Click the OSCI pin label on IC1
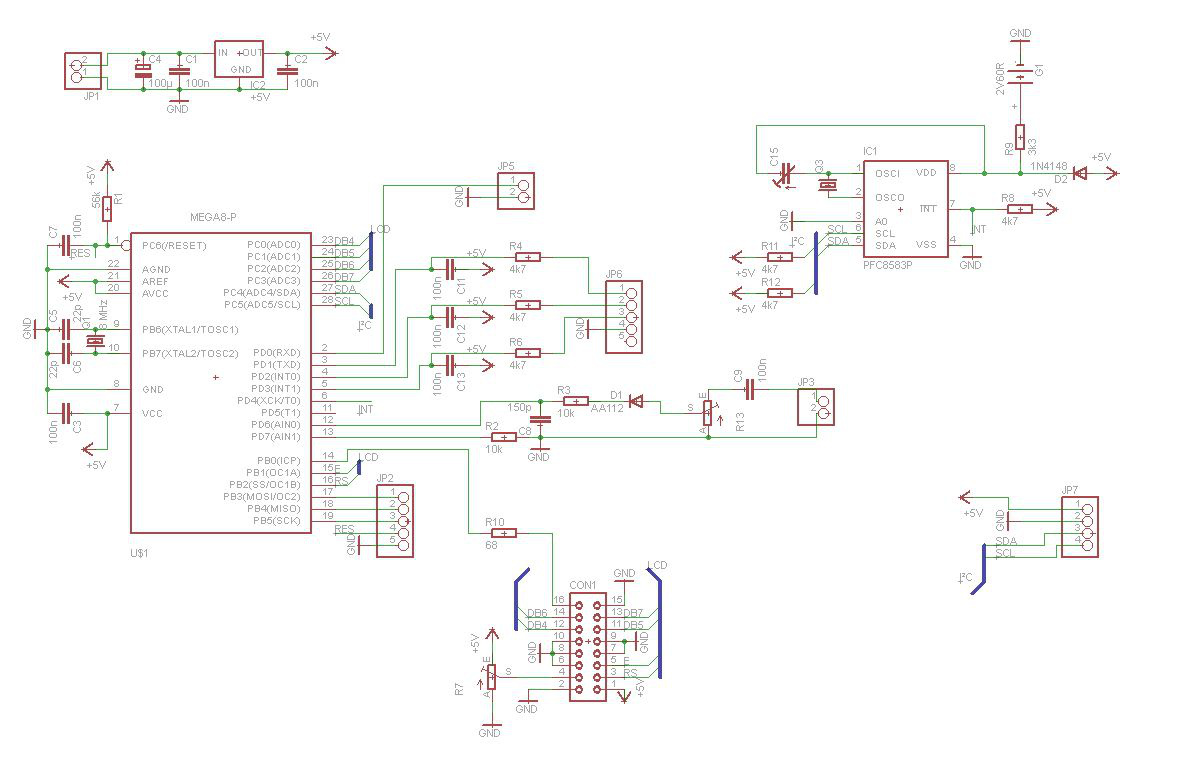Screen dimensions: 1178x782 pos(887,173)
